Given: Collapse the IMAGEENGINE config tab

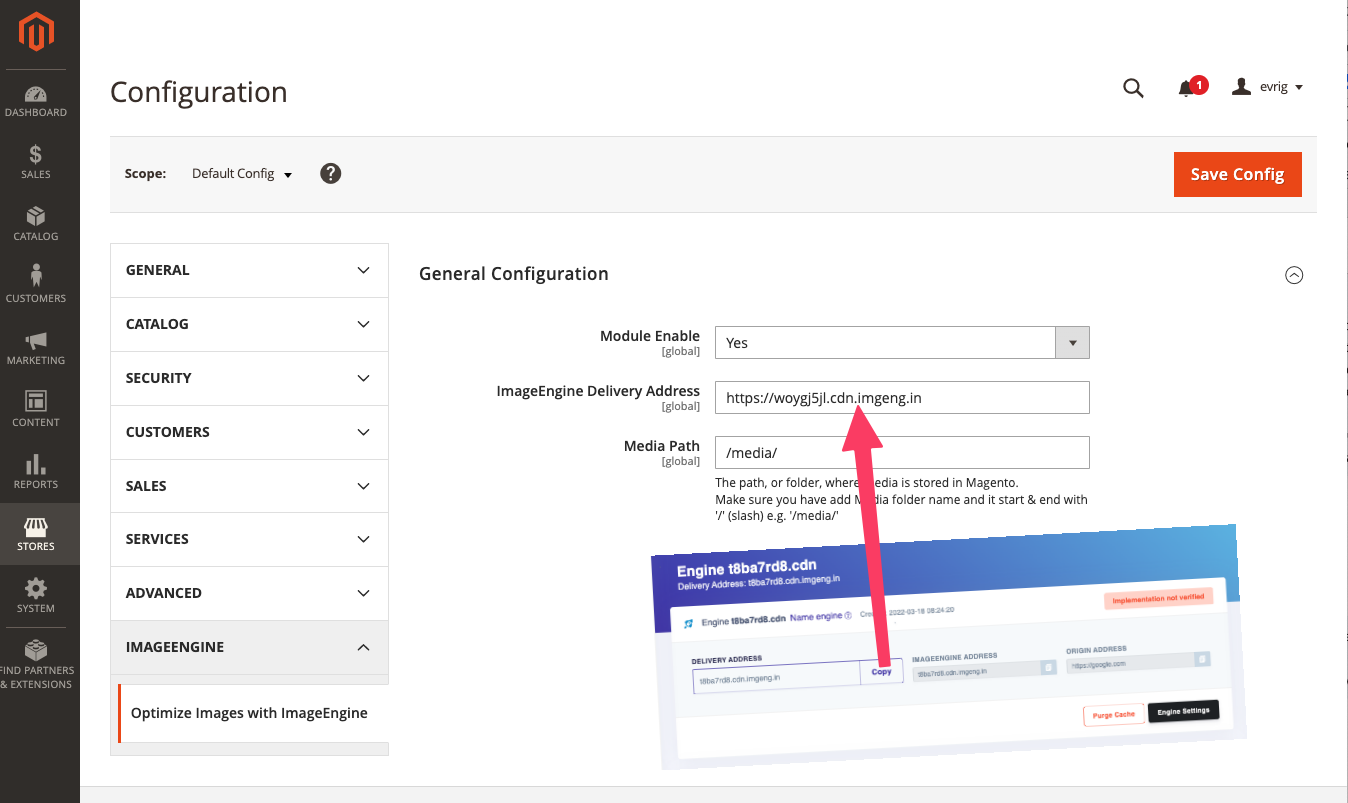Looking at the screenshot, I should point(249,647).
